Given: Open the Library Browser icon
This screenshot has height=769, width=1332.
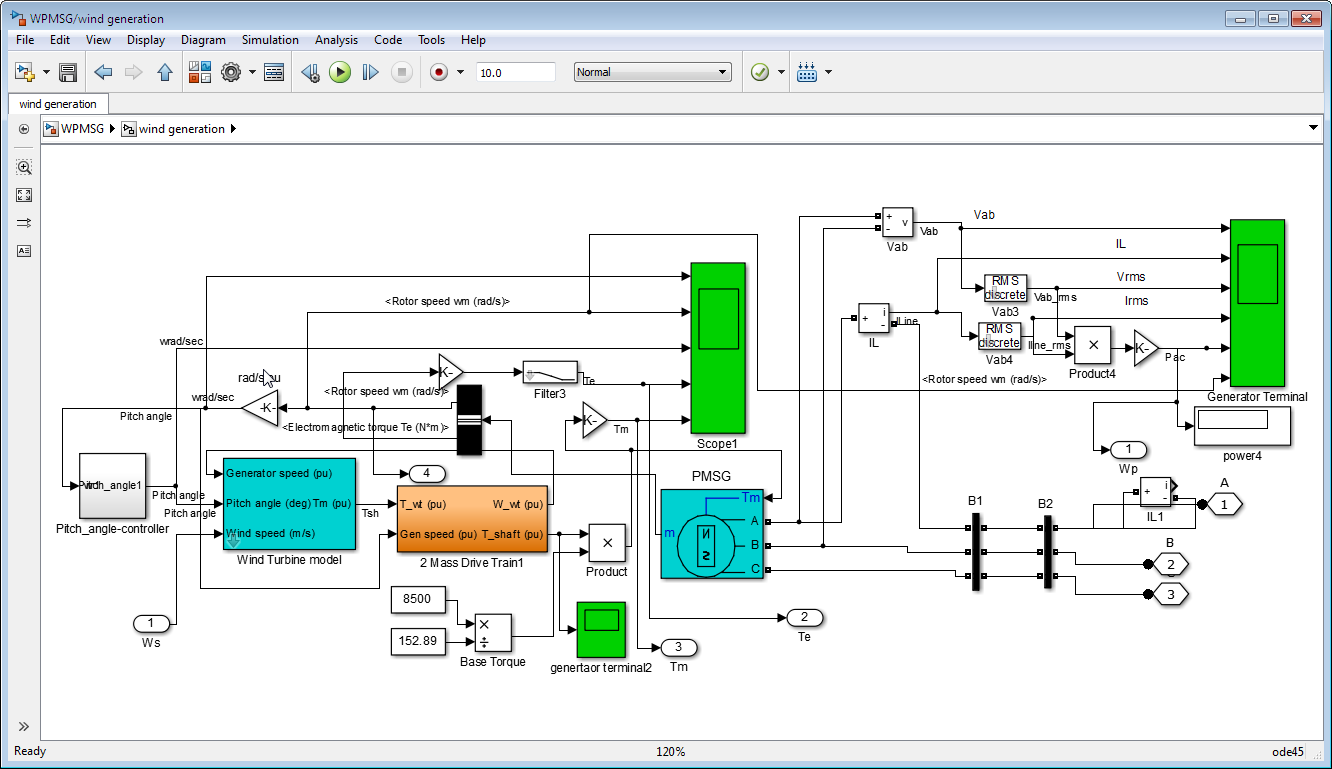Looking at the screenshot, I should (x=199, y=72).
